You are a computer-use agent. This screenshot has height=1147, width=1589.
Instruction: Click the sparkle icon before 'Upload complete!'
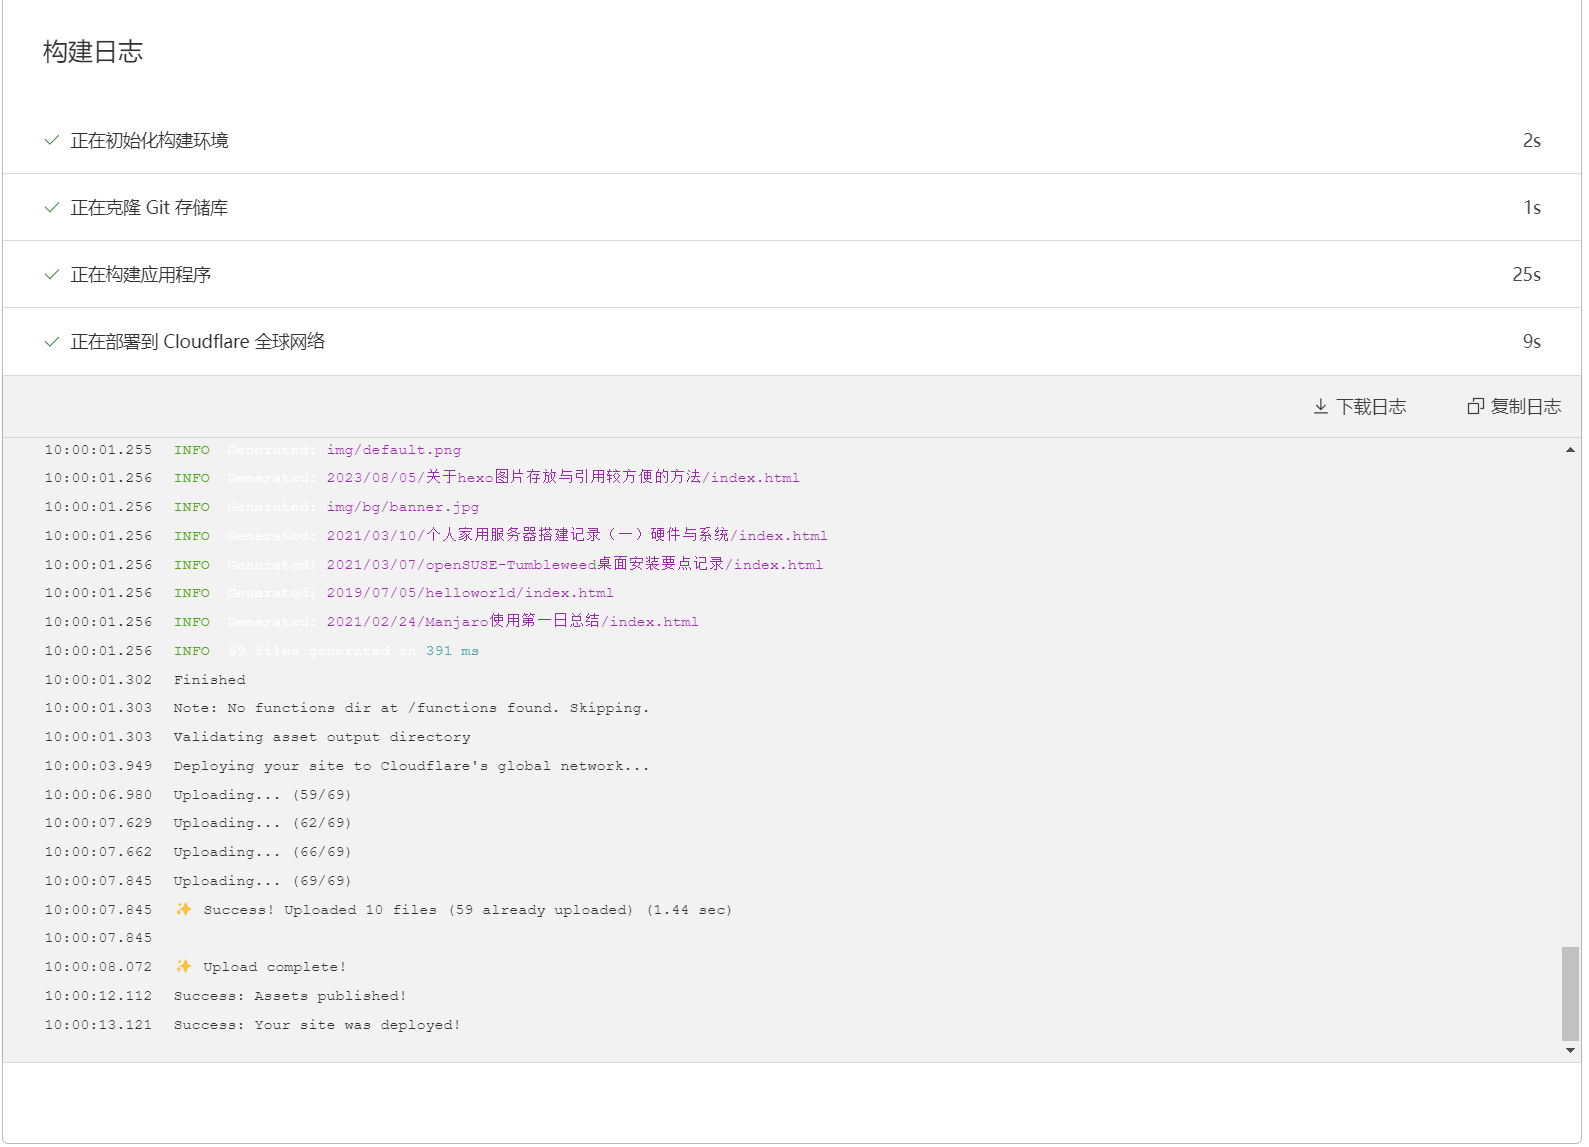pyautogui.click(x=183, y=967)
